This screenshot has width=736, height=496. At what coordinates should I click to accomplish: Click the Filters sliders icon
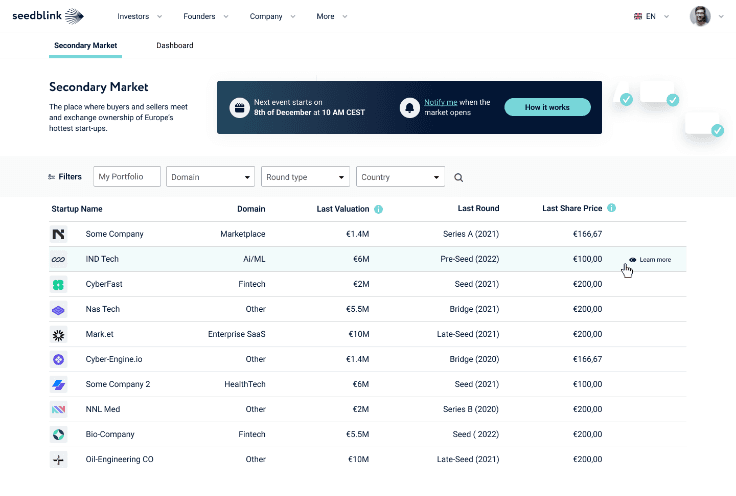click(x=52, y=177)
